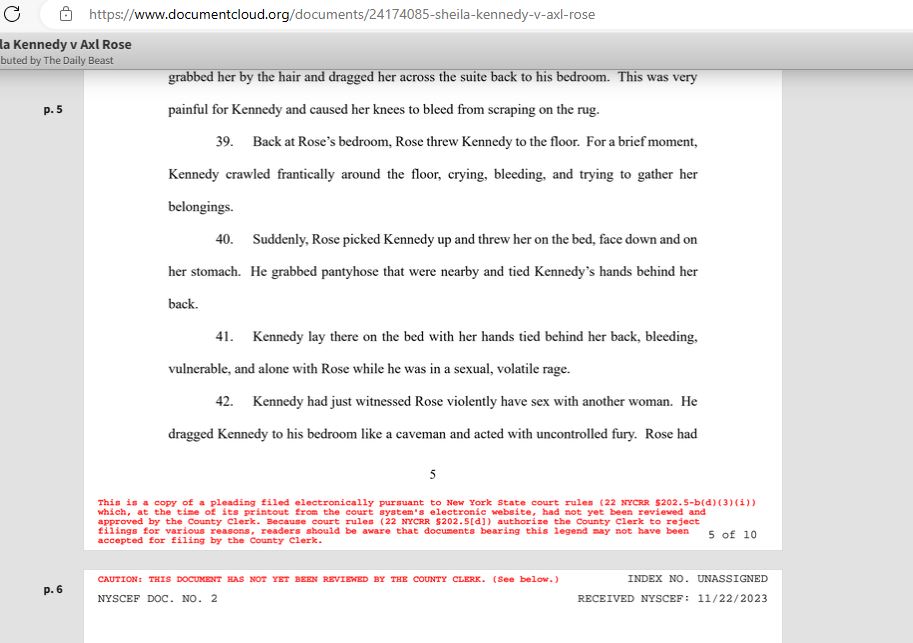This screenshot has height=643, width=913.
Task: Click the word "back." ending paragraph 40
Action: [183, 304]
